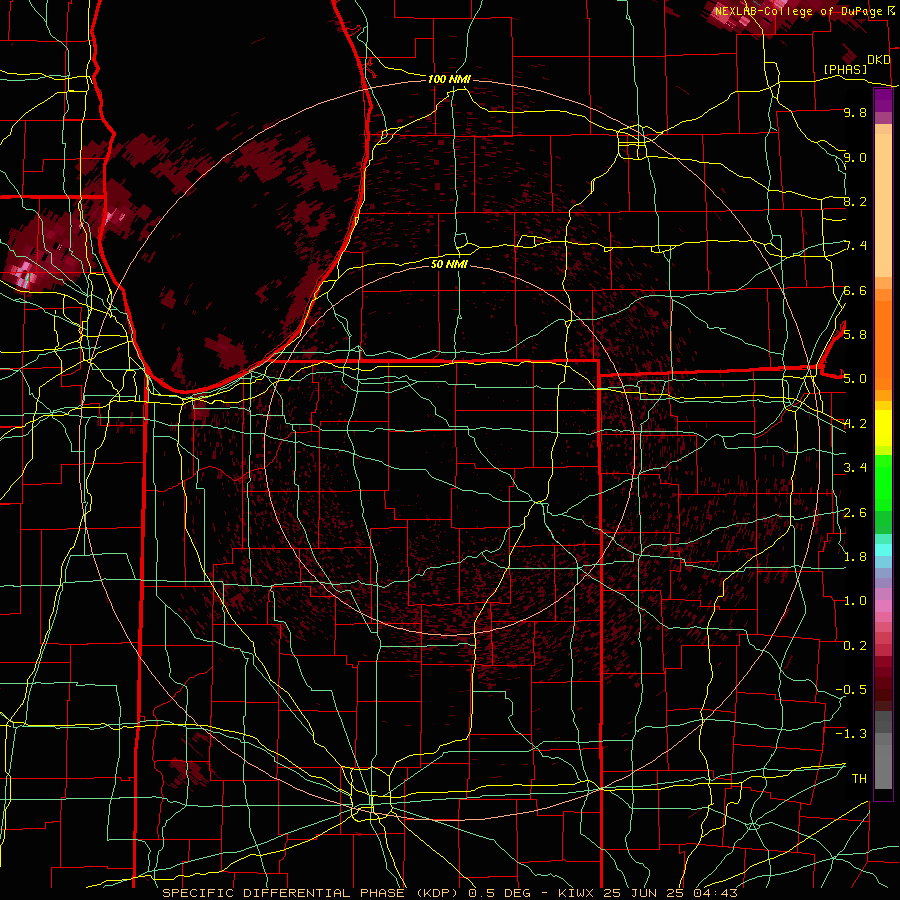Click the 50 NMI range ring label
This screenshot has width=900, height=900.
449,264
